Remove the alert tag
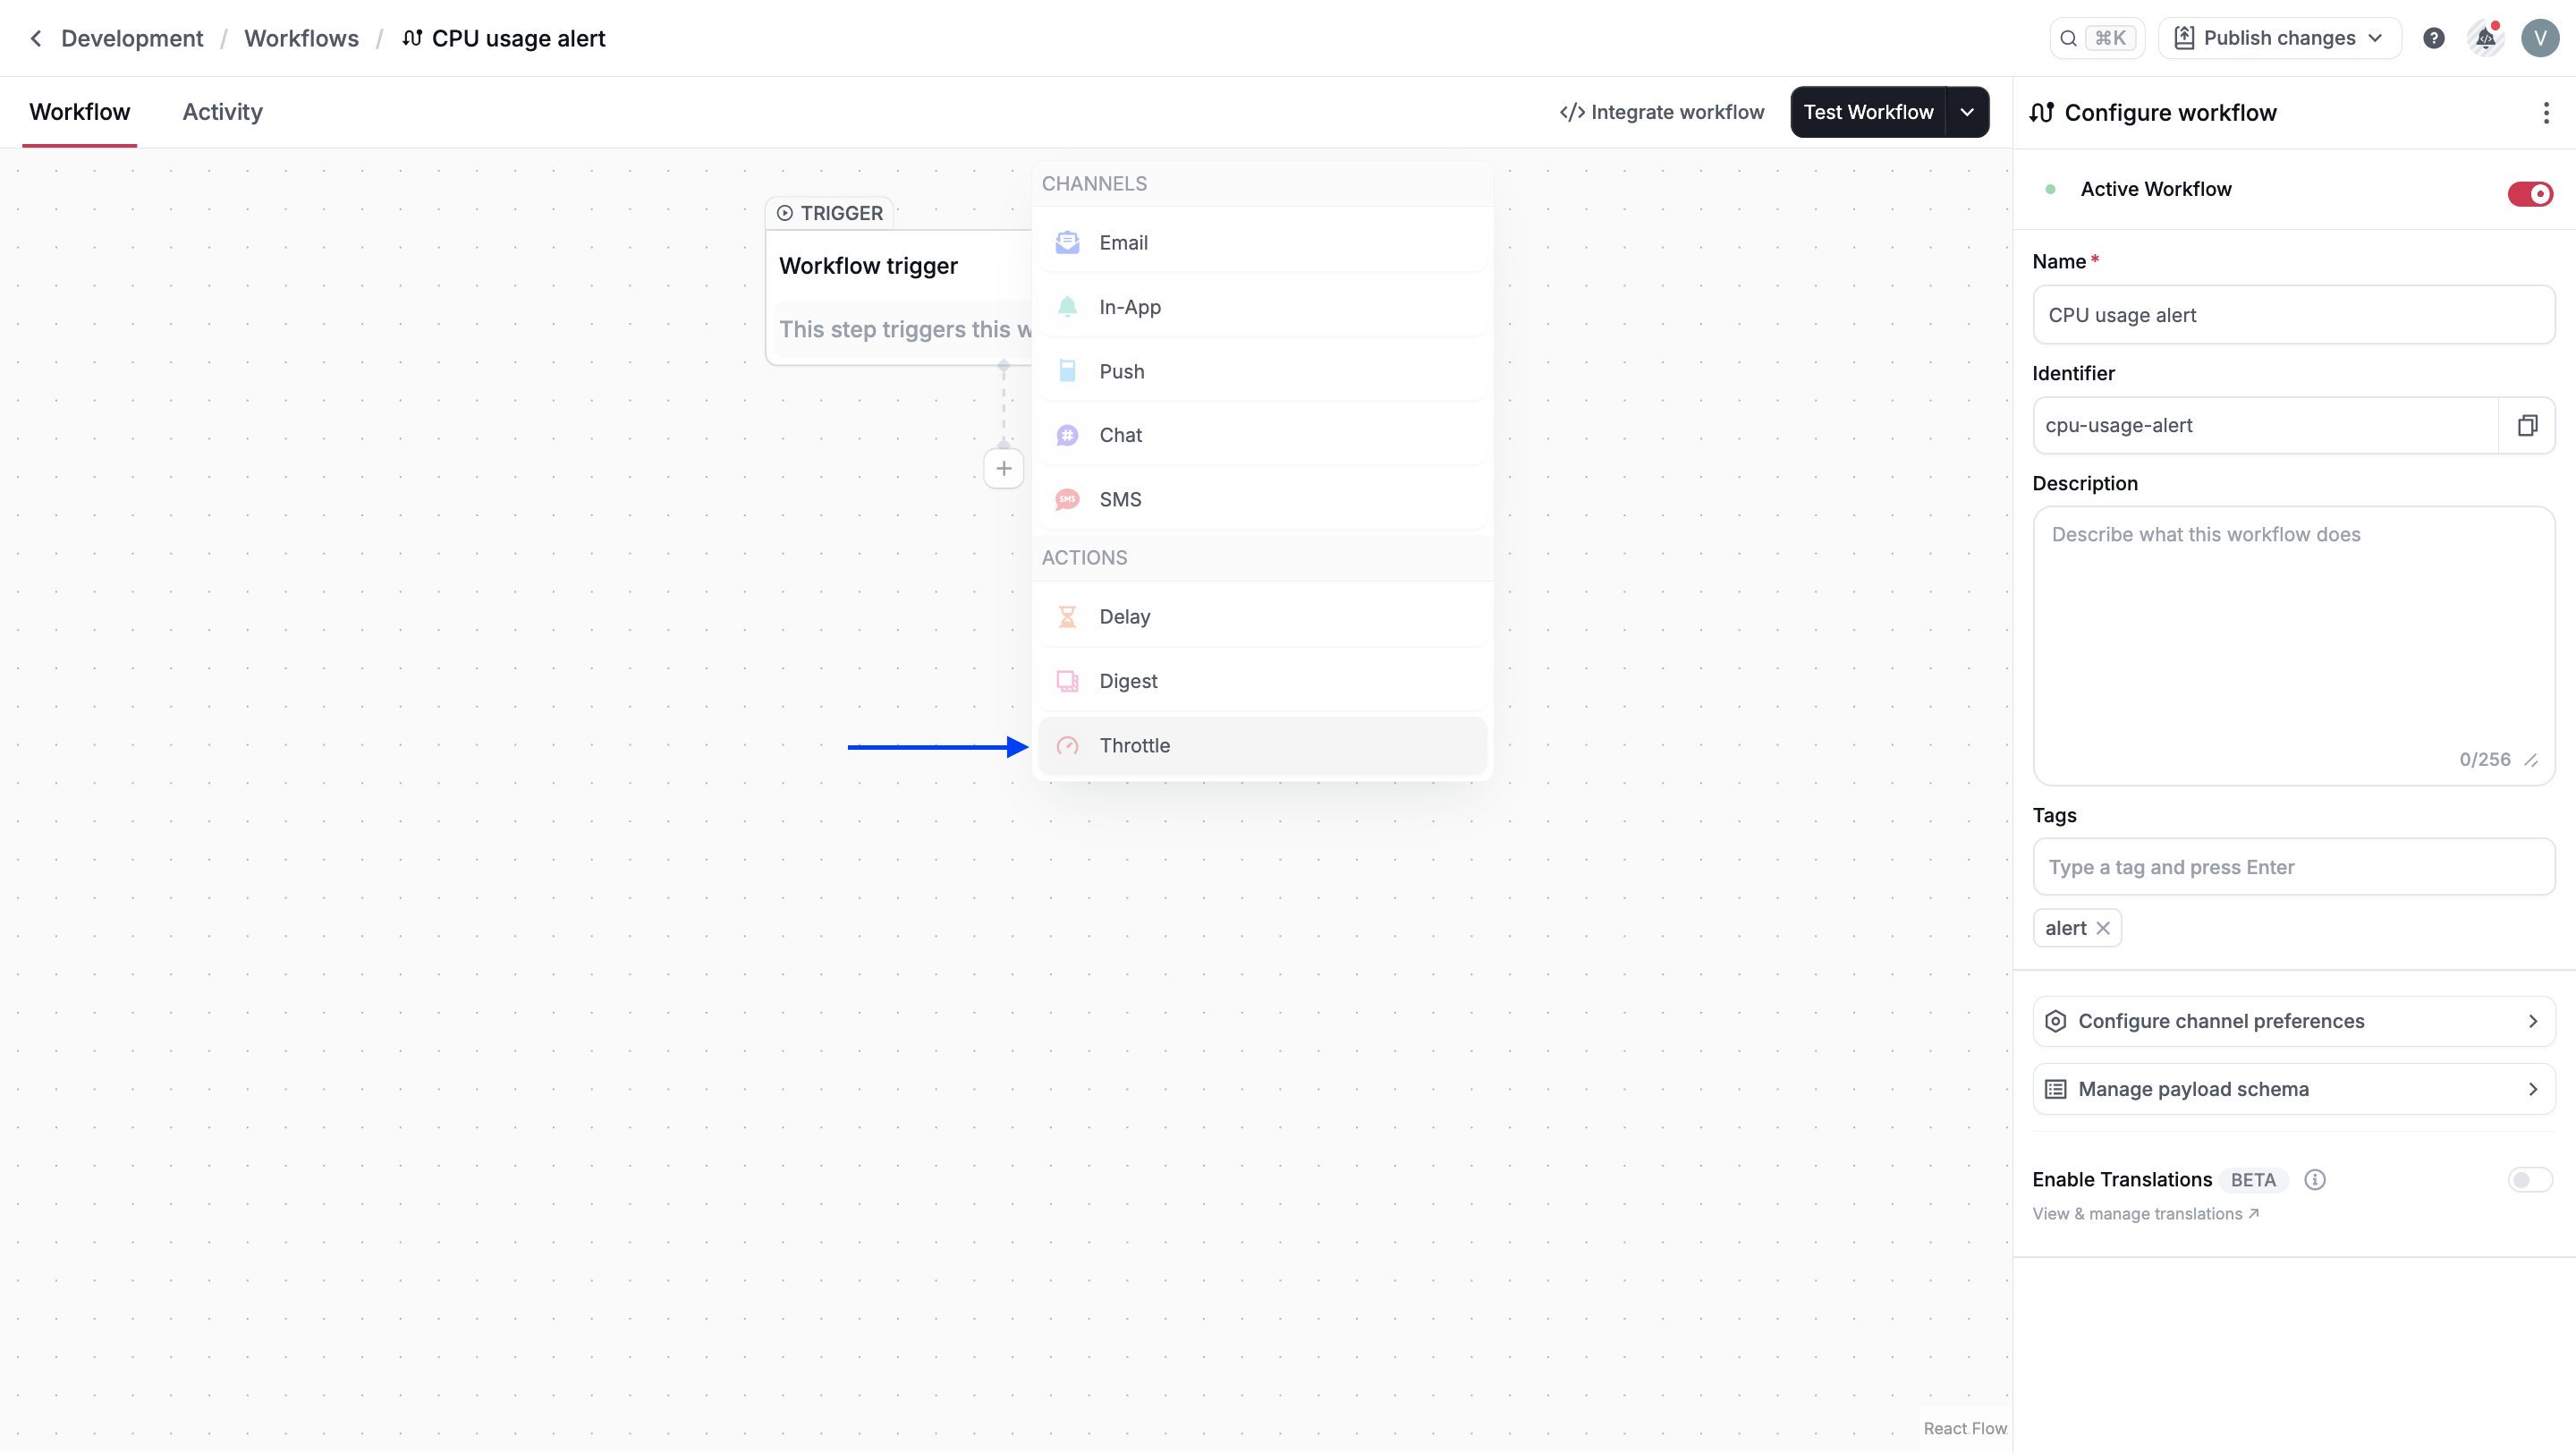The height and width of the screenshot is (1453, 2576). pos(2103,928)
